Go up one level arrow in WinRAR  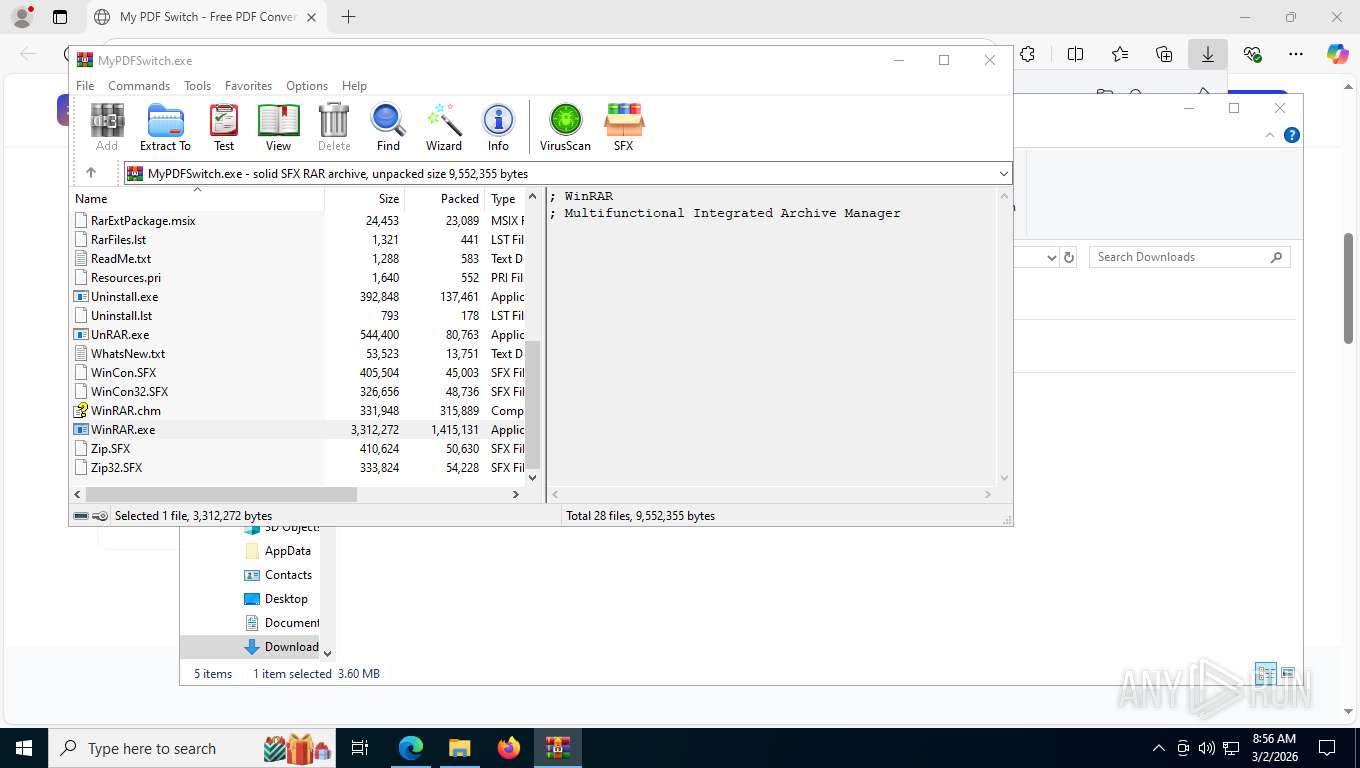tap(91, 173)
